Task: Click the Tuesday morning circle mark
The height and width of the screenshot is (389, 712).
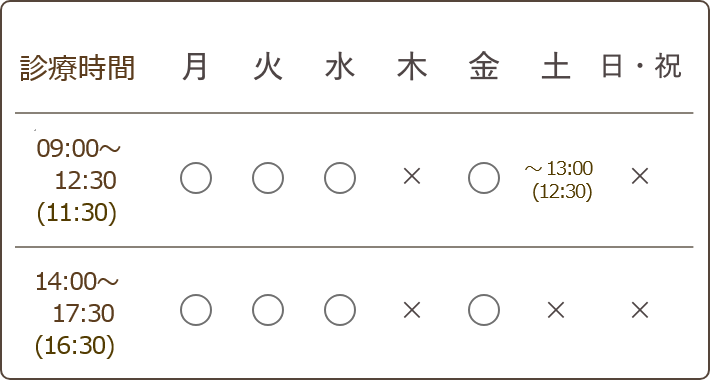Action: pos(268,178)
